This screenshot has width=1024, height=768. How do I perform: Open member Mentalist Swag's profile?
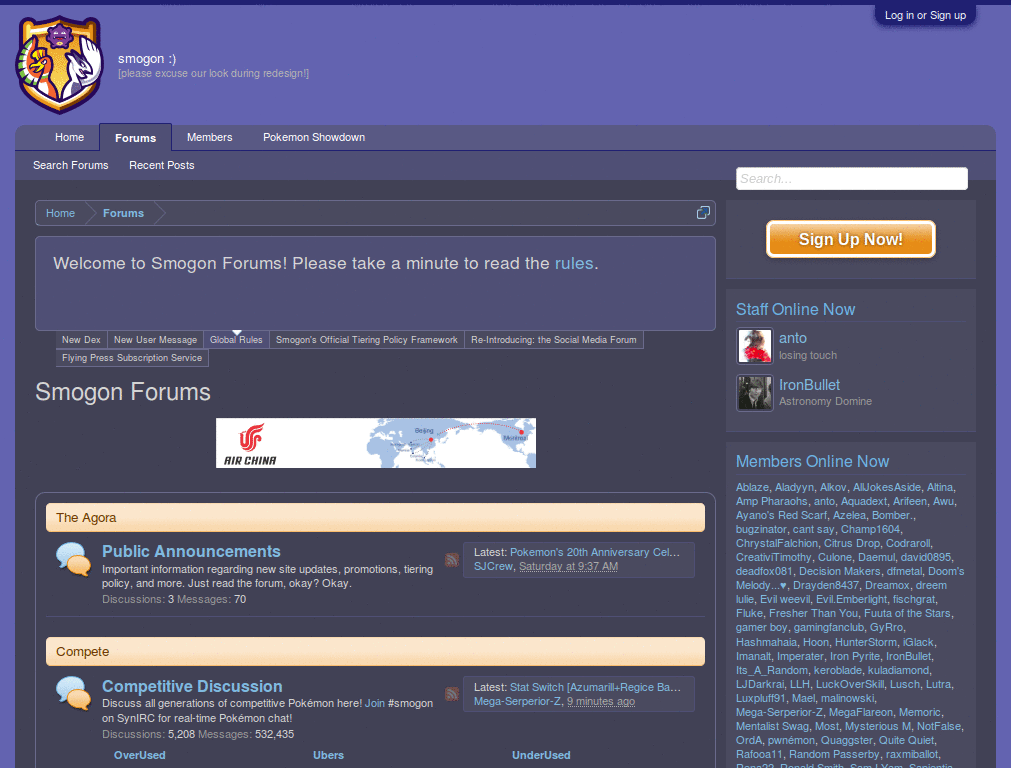[772, 726]
